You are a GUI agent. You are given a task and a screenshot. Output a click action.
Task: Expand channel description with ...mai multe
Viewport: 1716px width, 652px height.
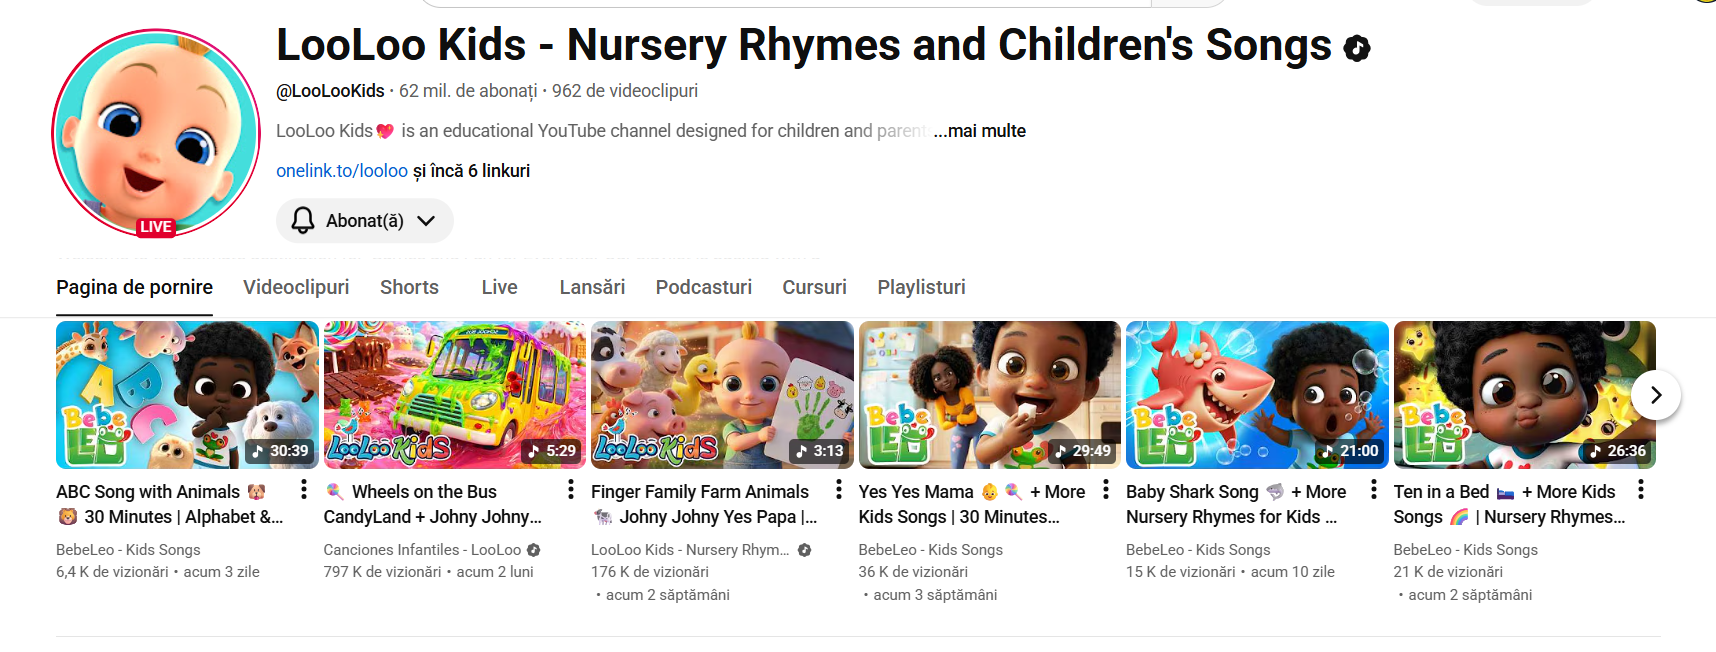tap(979, 131)
